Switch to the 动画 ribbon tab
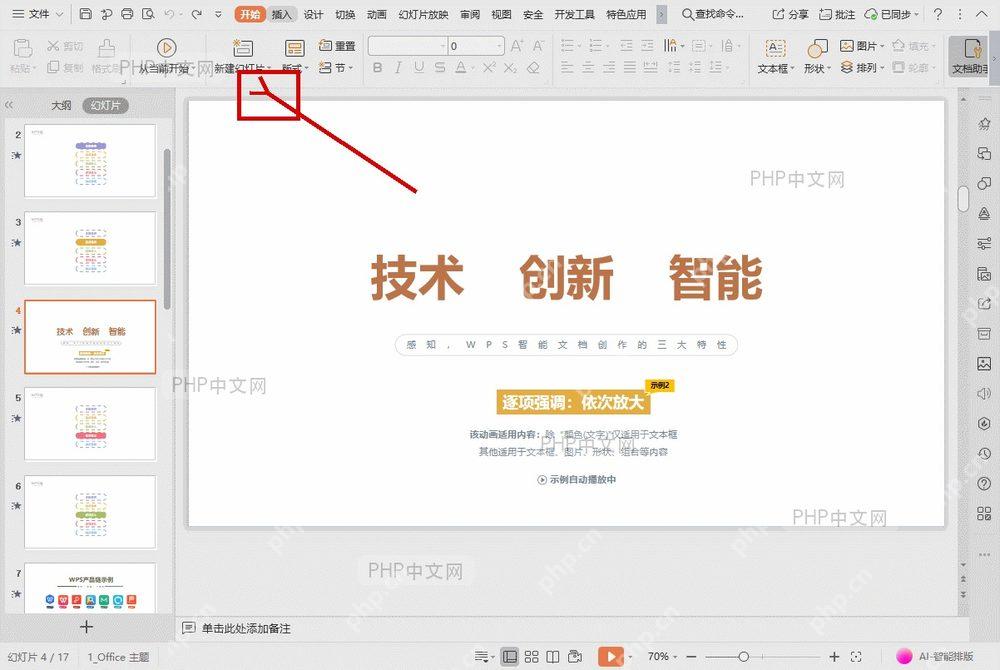Viewport: 1000px width, 670px height. [x=377, y=14]
